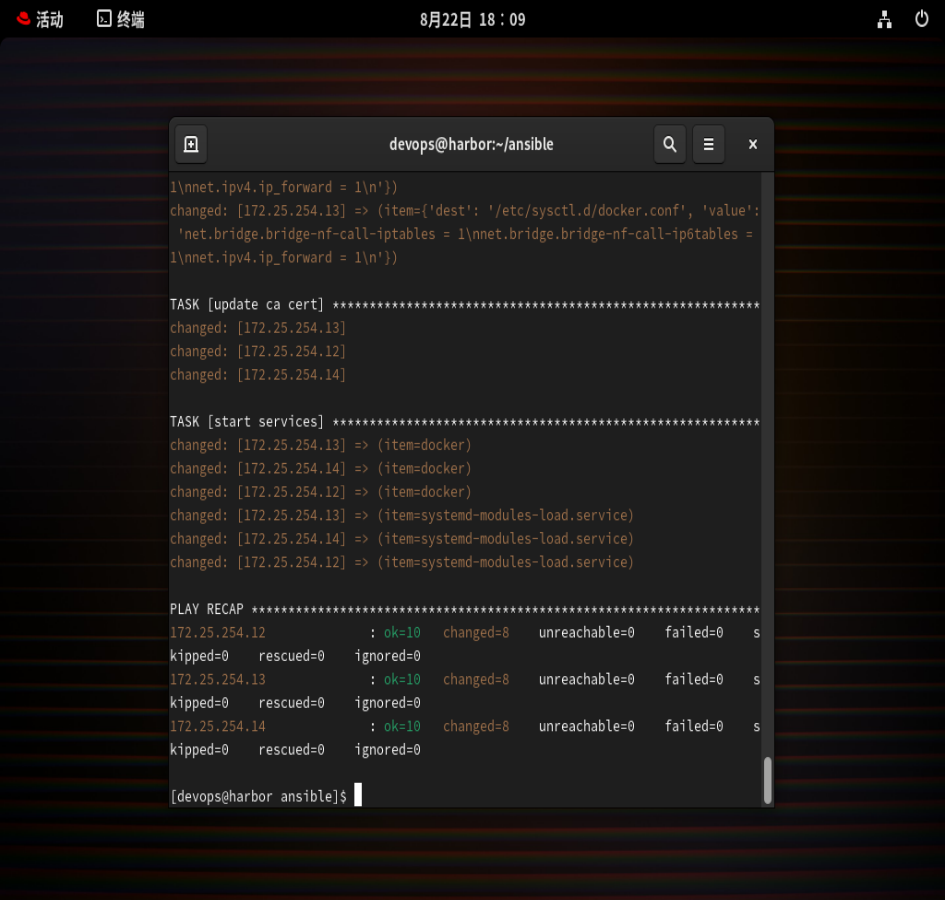
Task: Click changed: [172.25.254.13] under update ca cert
Action: point(258,328)
